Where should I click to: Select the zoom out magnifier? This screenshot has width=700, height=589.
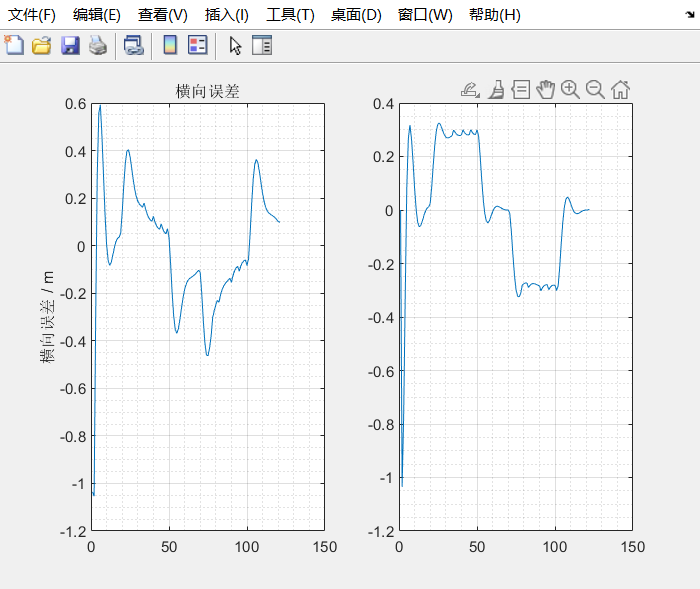coord(595,90)
